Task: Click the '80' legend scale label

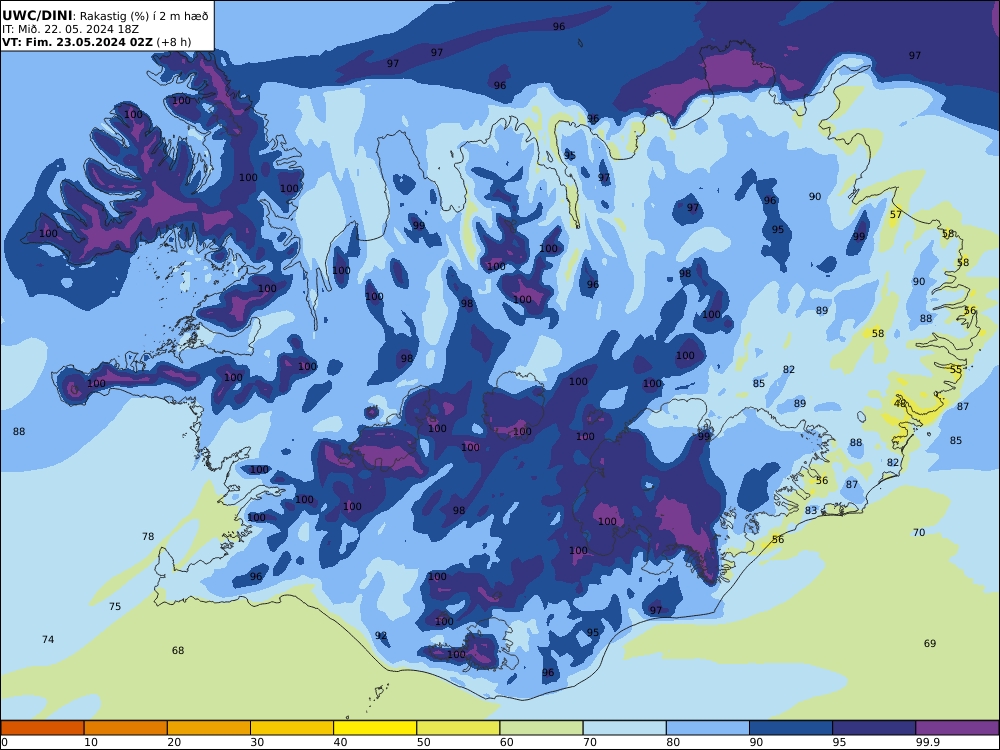Action: pyautogui.click(x=673, y=742)
